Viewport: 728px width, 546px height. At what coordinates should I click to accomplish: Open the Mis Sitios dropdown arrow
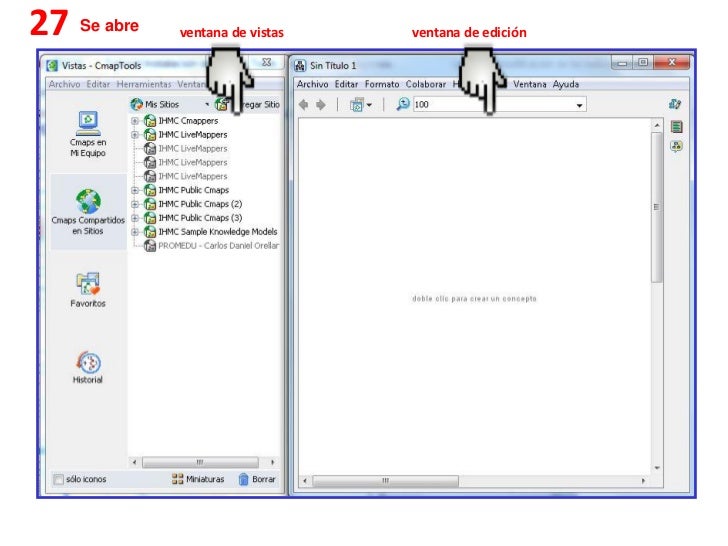pyautogui.click(x=207, y=104)
